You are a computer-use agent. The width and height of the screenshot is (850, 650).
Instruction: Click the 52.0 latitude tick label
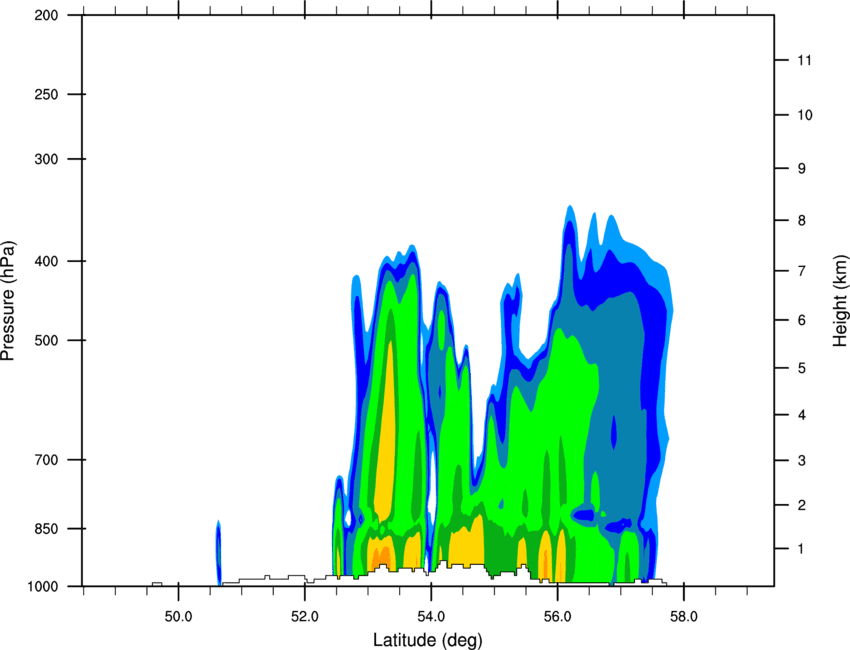(x=305, y=617)
